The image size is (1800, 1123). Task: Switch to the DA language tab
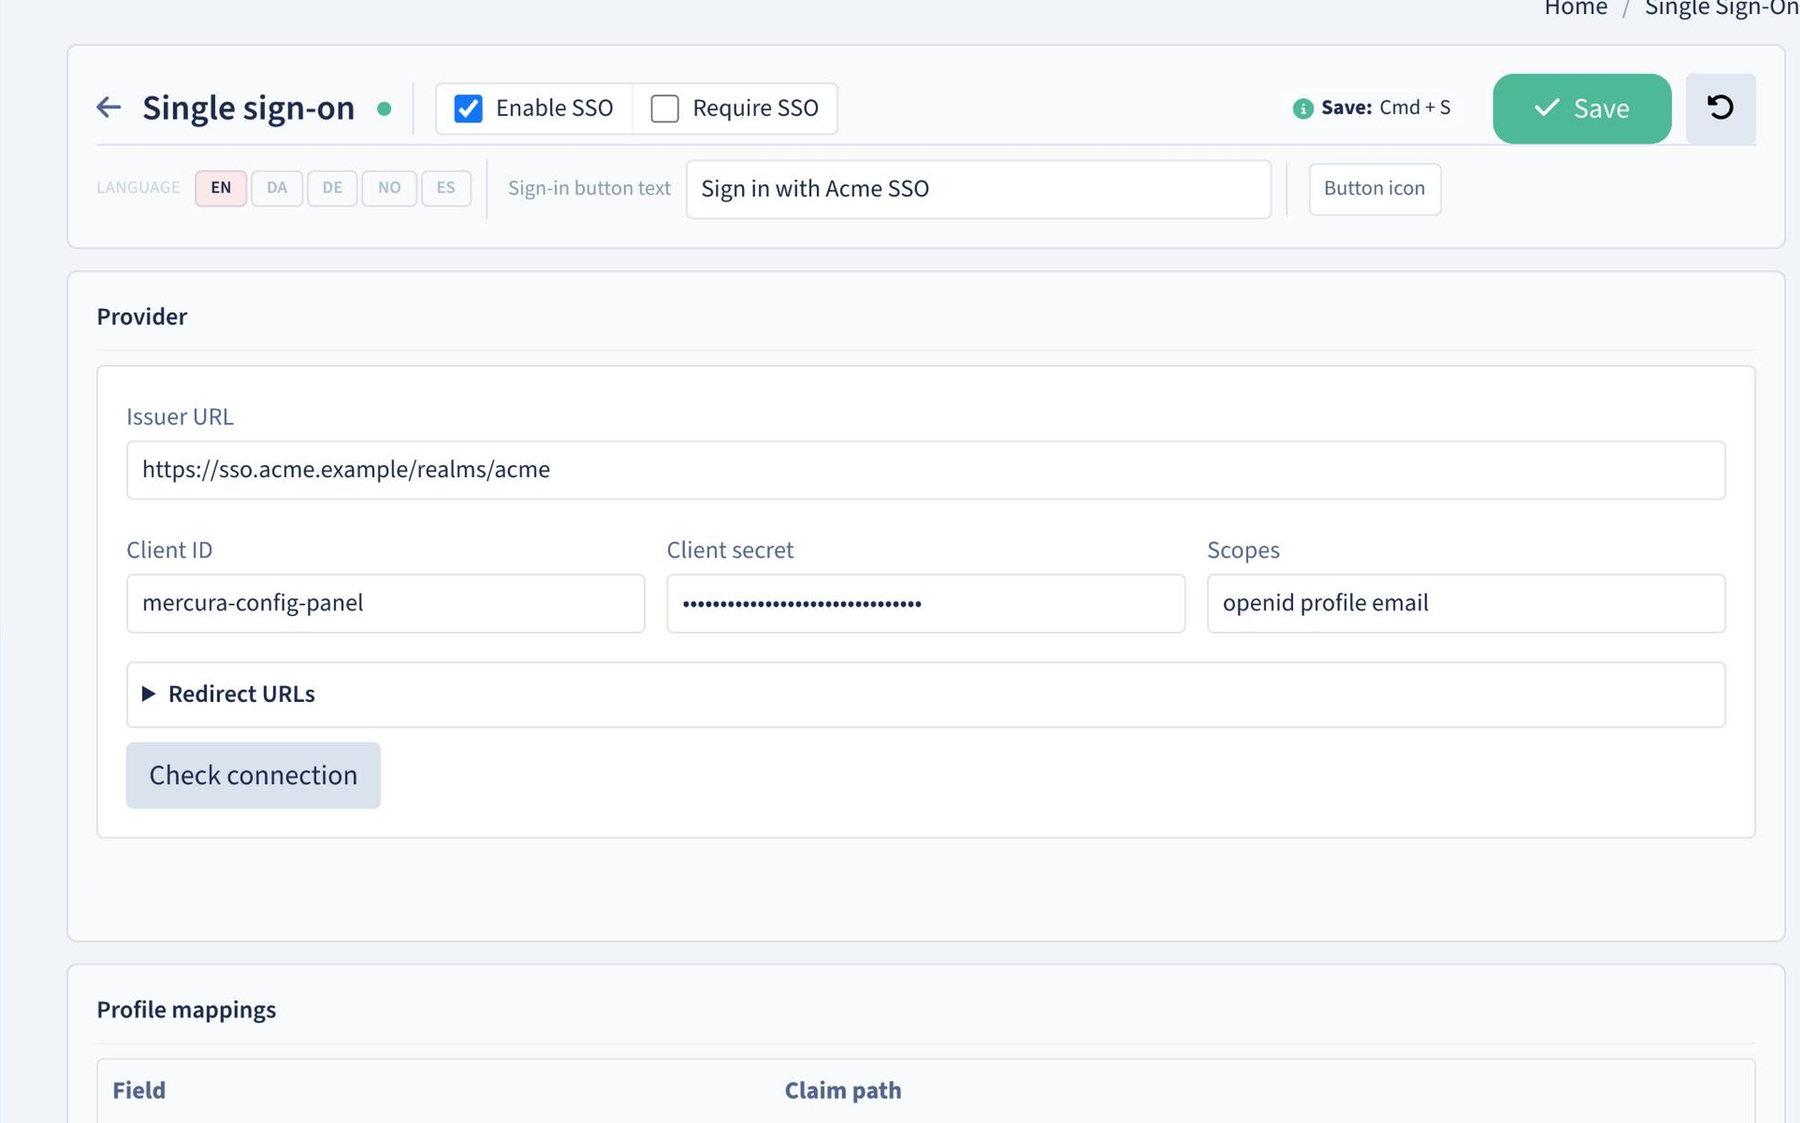point(277,188)
